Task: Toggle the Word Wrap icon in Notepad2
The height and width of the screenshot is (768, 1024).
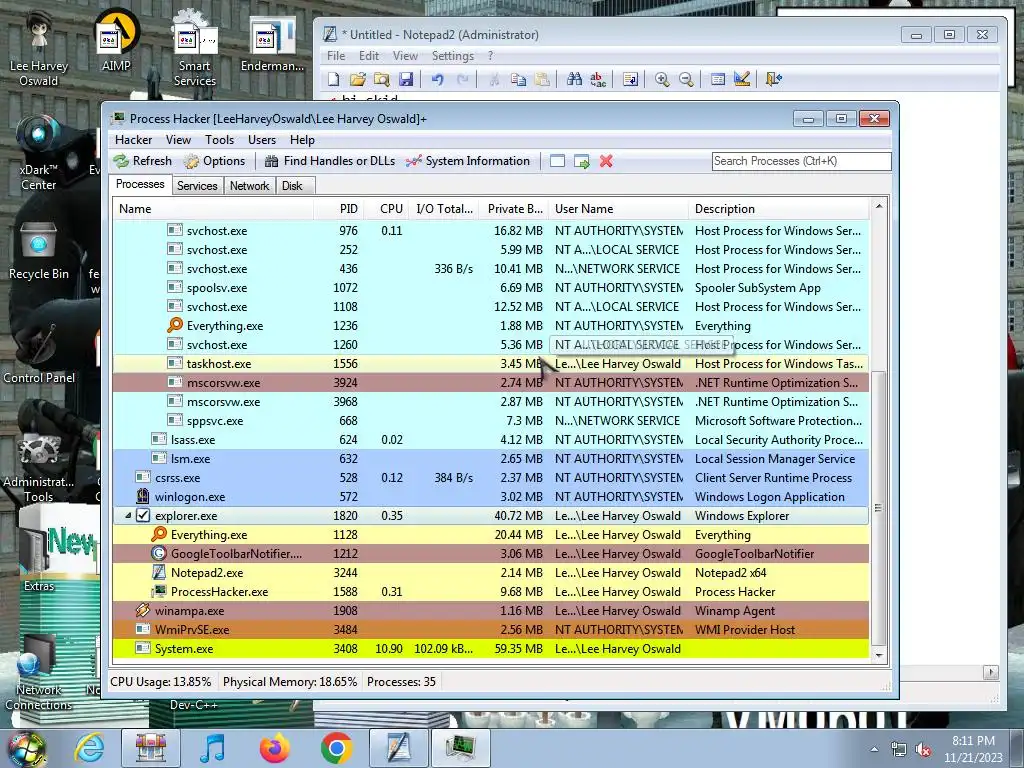Action: pyautogui.click(x=630, y=80)
